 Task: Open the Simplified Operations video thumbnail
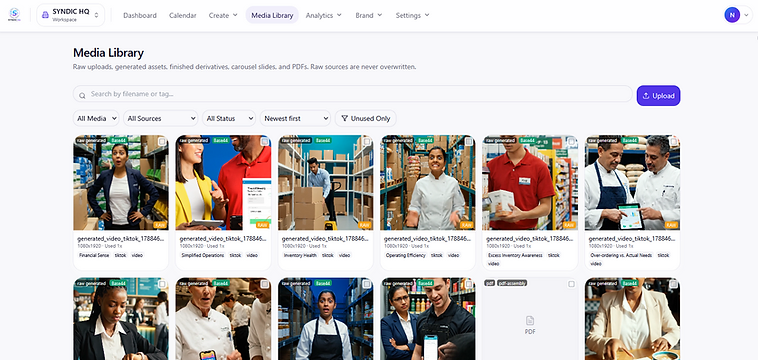click(x=223, y=183)
